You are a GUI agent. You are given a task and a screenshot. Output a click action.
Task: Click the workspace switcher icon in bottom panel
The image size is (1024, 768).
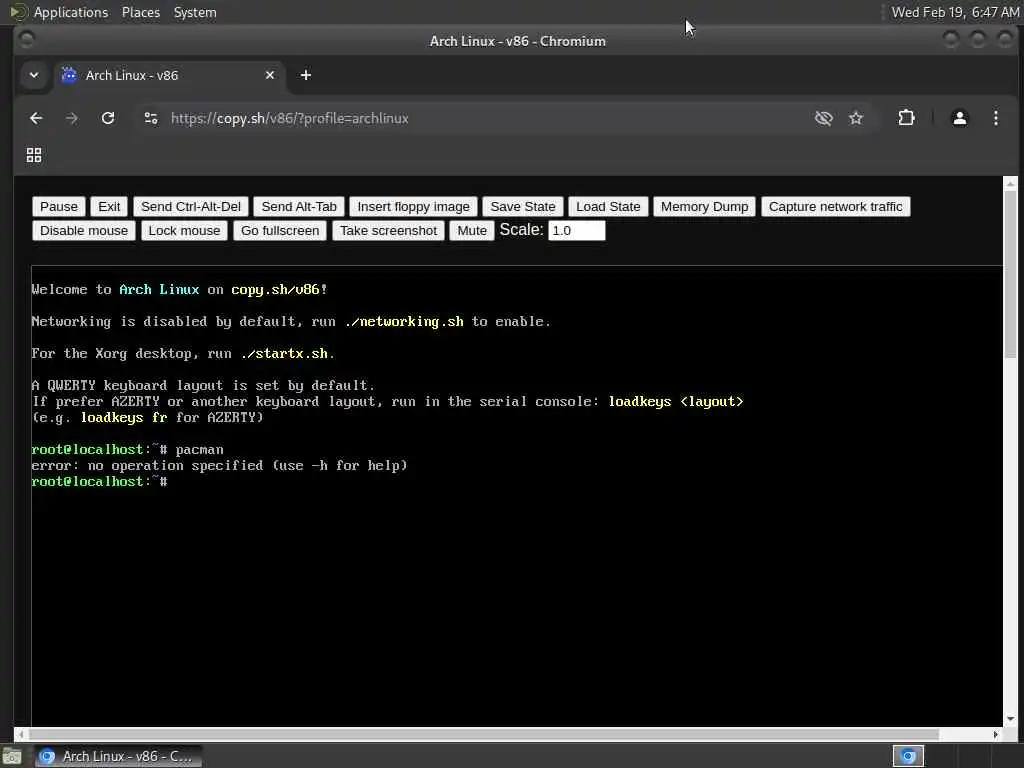point(908,756)
